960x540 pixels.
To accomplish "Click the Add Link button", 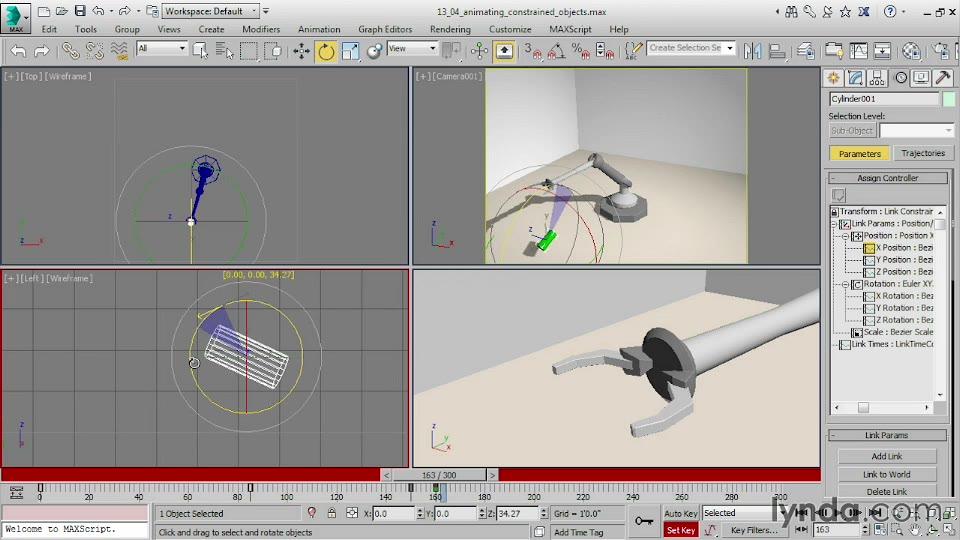I will tap(887, 456).
